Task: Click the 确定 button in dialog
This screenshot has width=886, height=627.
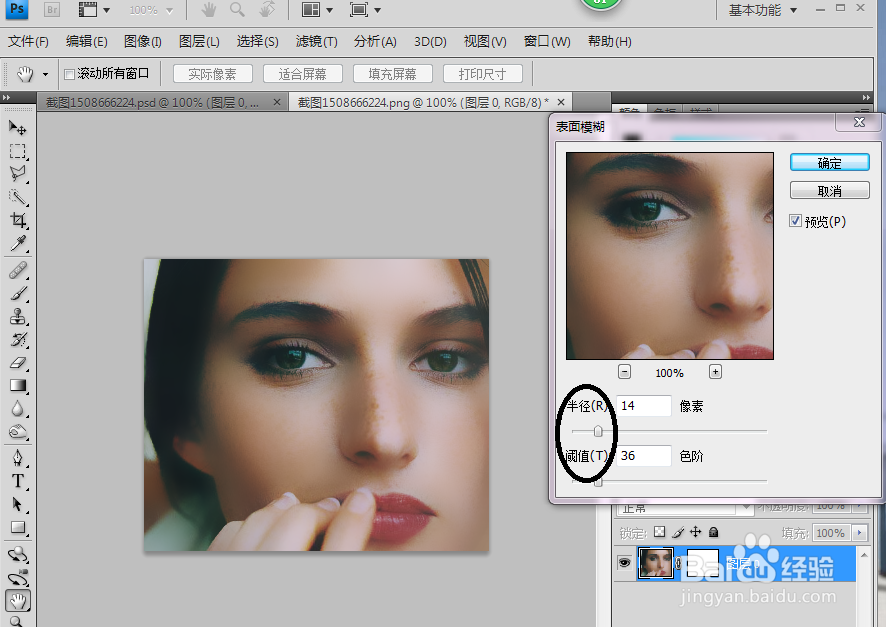Action: [x=829, y=163]
